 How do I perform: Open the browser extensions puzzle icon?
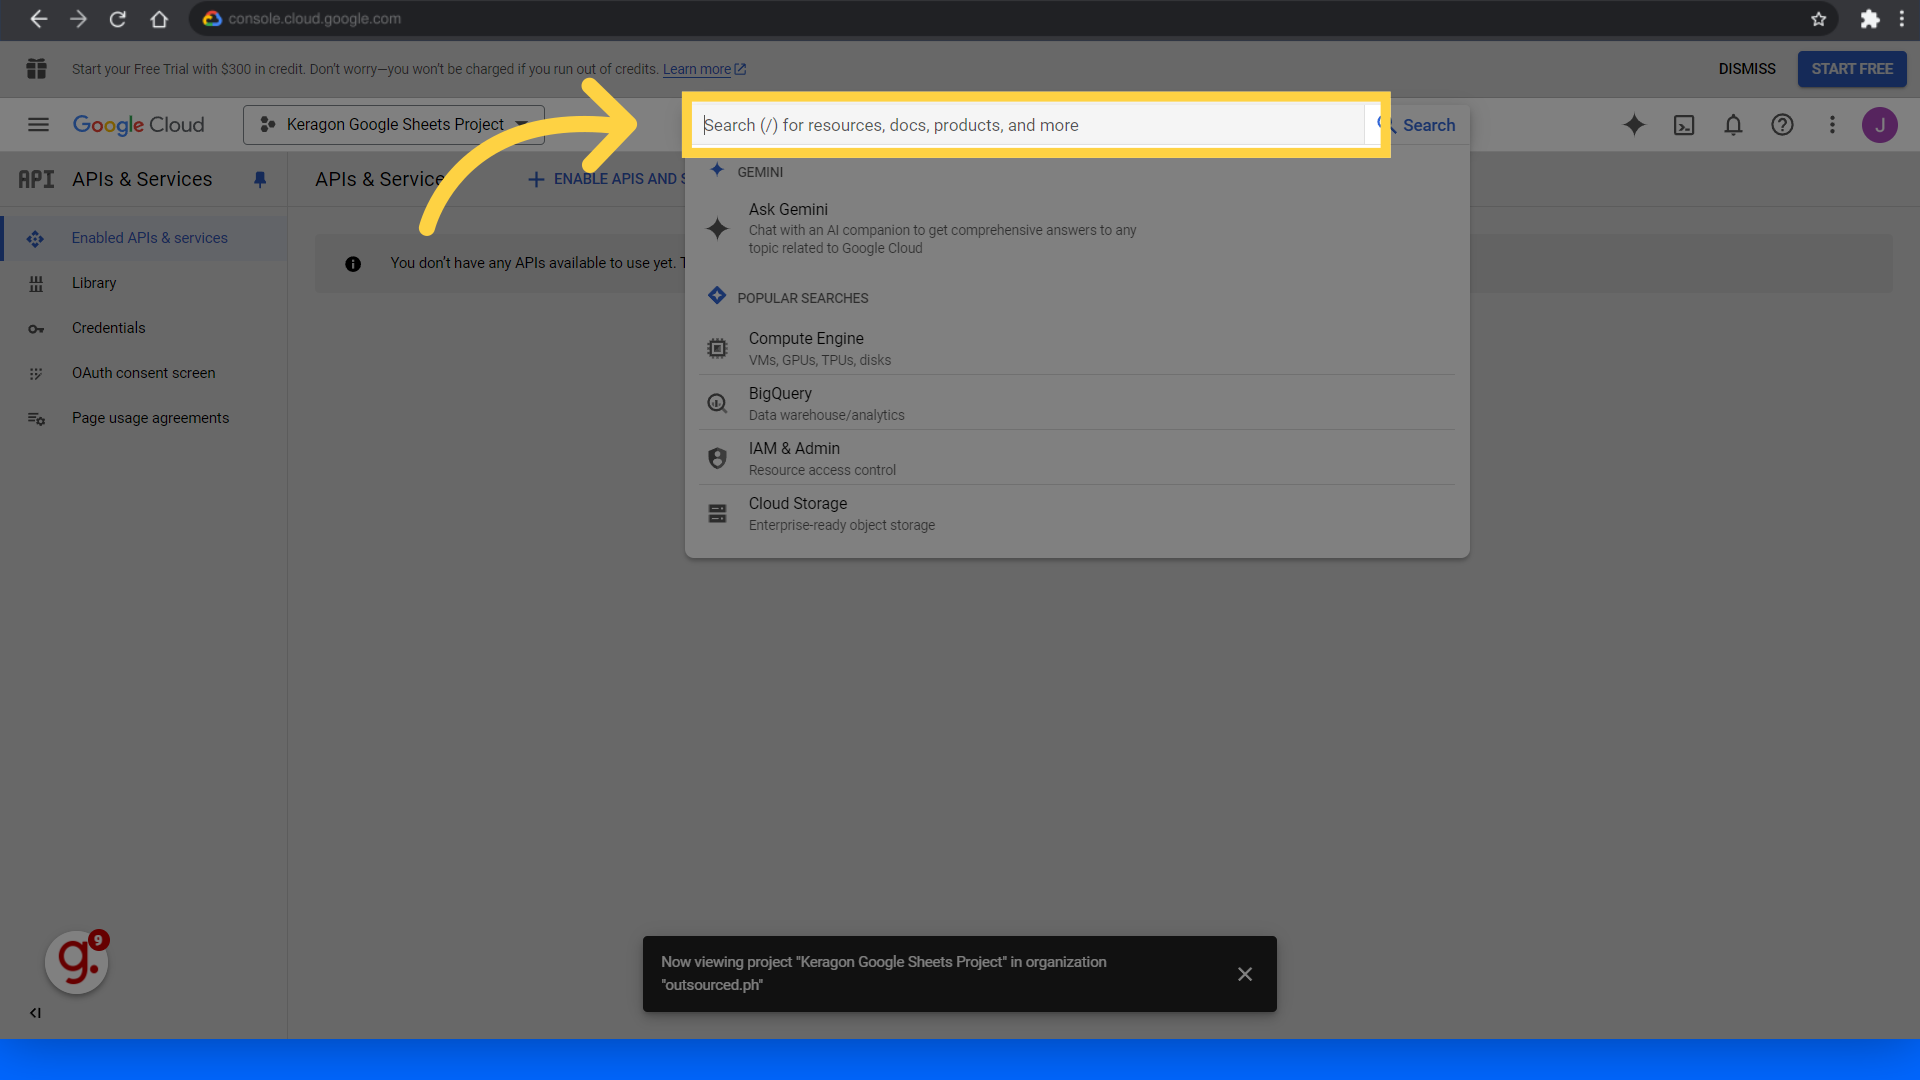coord(1869,19)
